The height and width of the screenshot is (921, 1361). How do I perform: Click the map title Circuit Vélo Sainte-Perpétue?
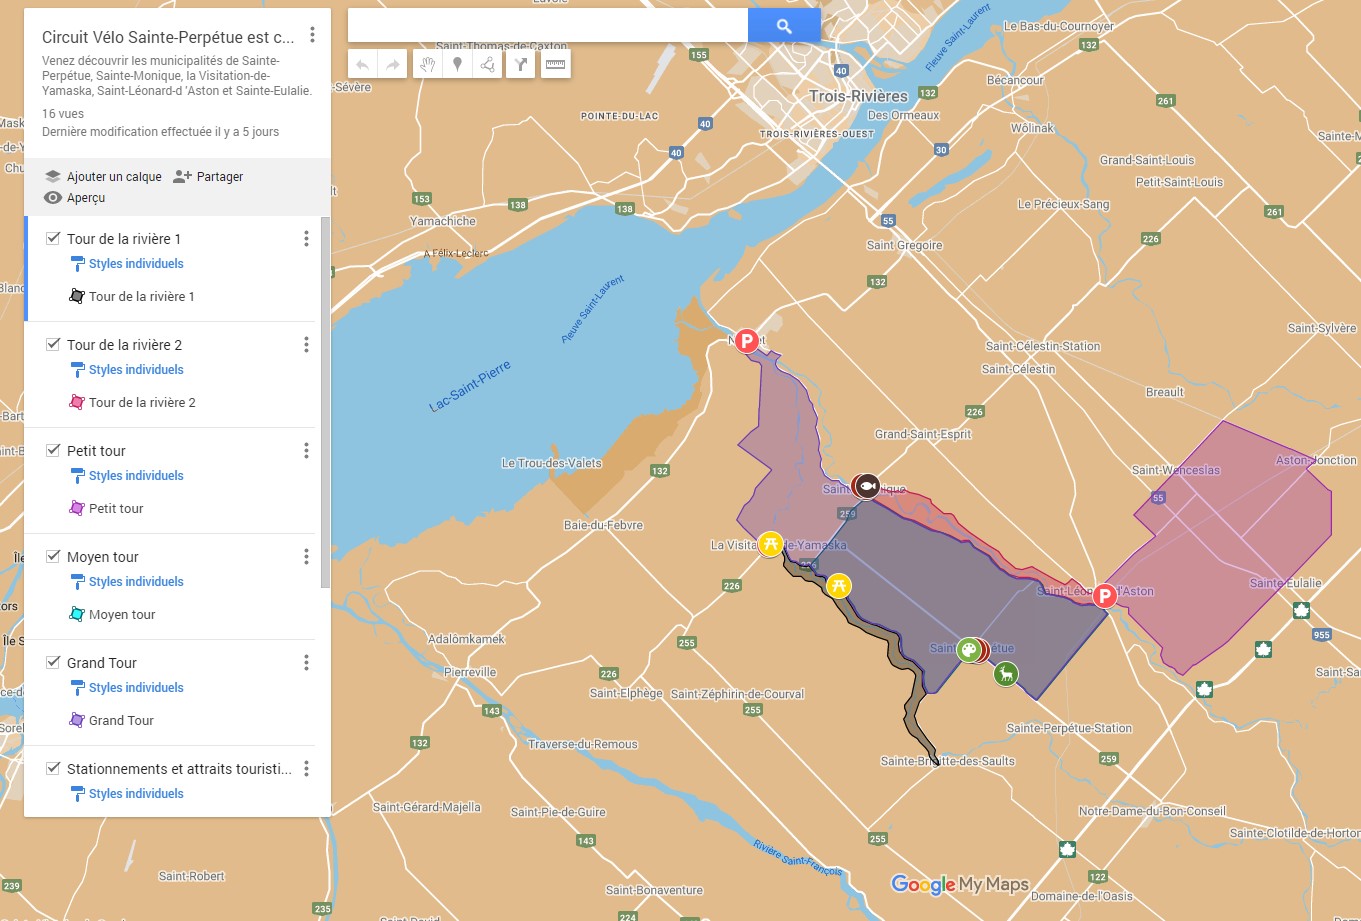[x=168, y=37]
